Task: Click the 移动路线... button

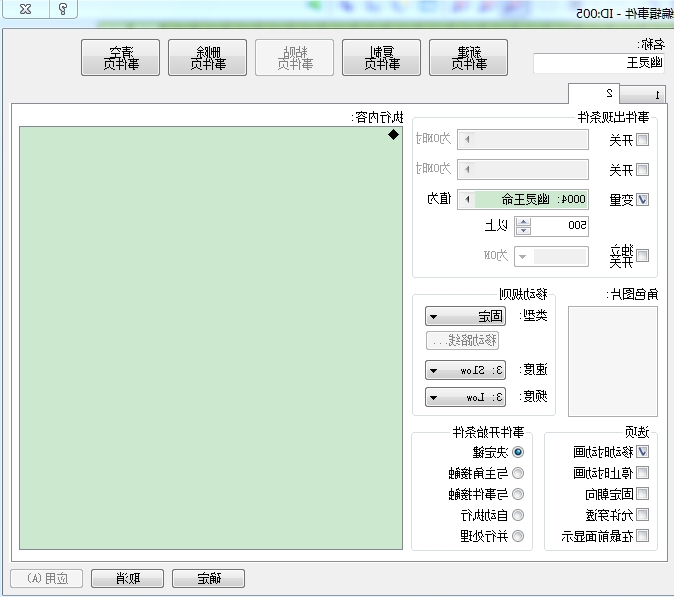Action: click(x=463, y=341)
